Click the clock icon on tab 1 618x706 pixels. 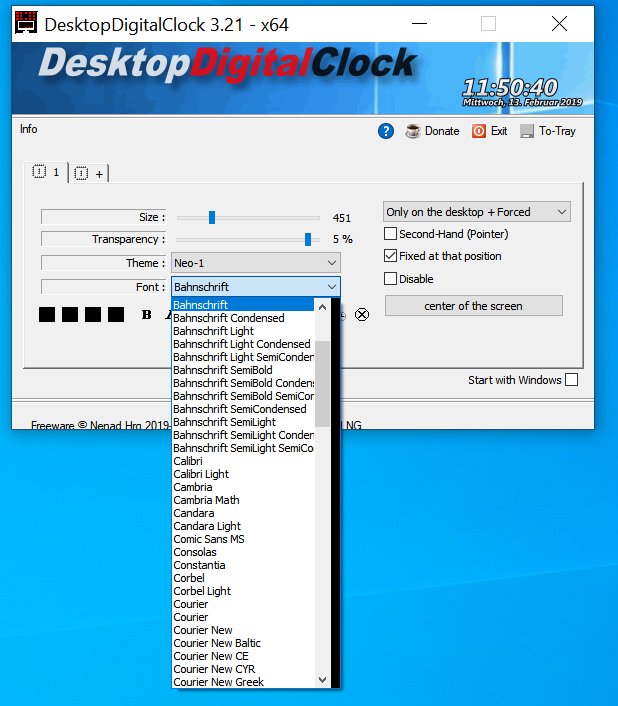[x=39, y=172]
